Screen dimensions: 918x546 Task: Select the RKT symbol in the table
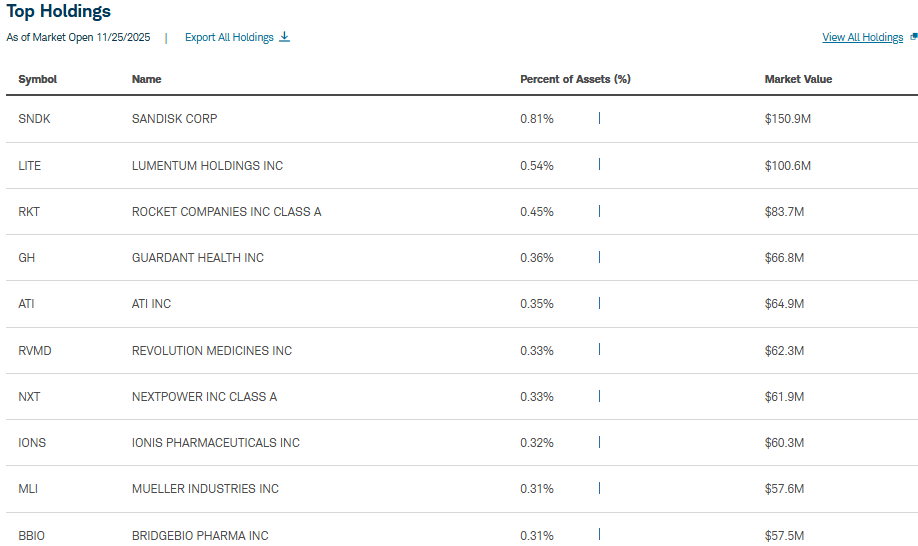pos(29,211)
